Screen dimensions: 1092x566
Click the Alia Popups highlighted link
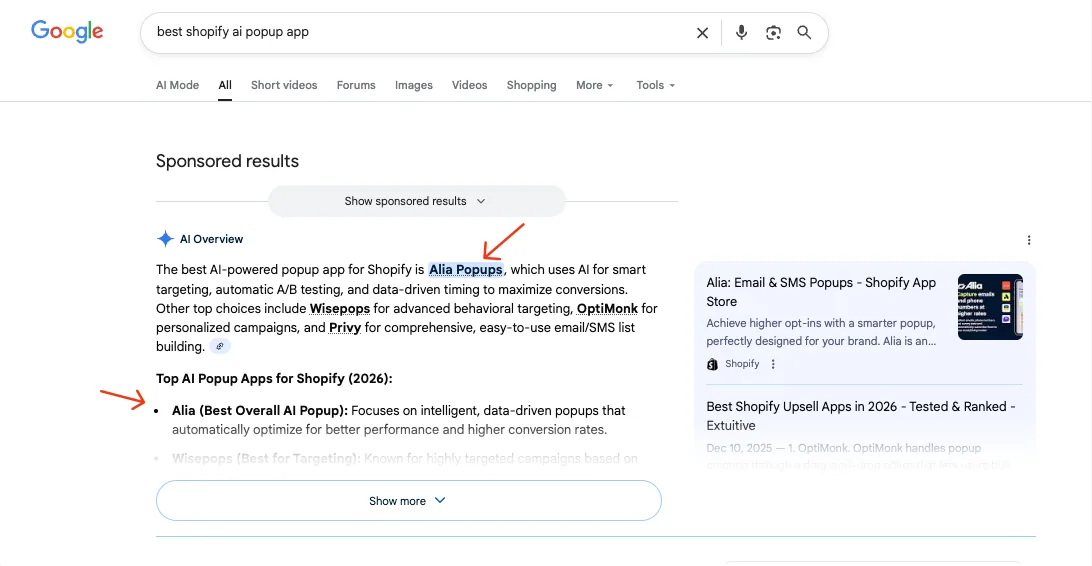point(465,269)
